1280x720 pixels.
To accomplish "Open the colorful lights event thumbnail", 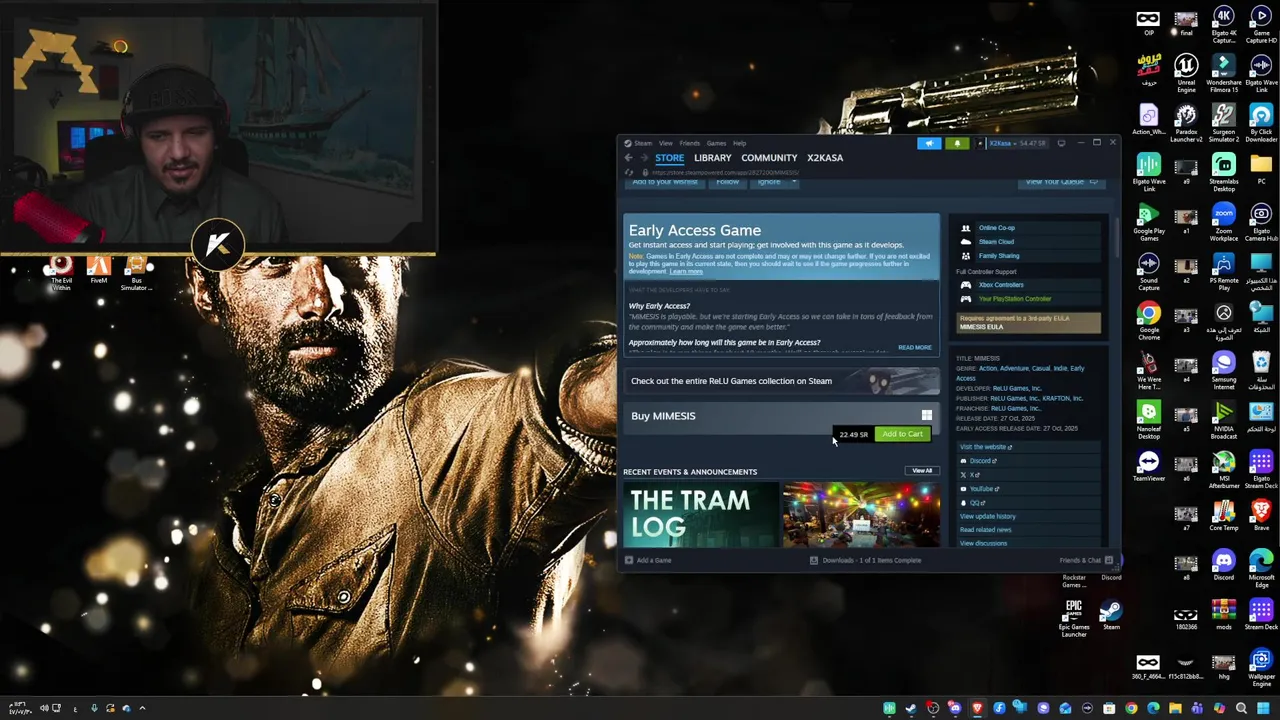I will [861, 516].
